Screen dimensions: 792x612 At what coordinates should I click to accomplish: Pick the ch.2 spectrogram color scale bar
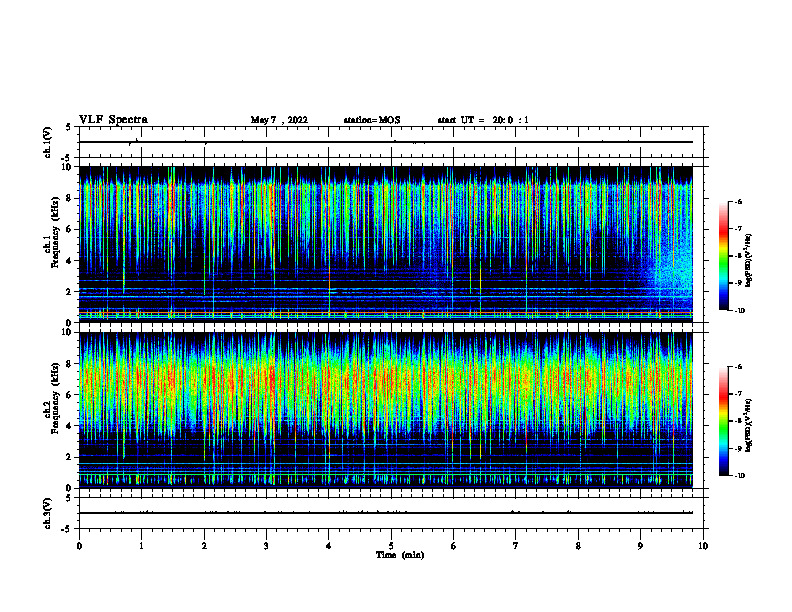coord(724,421)
